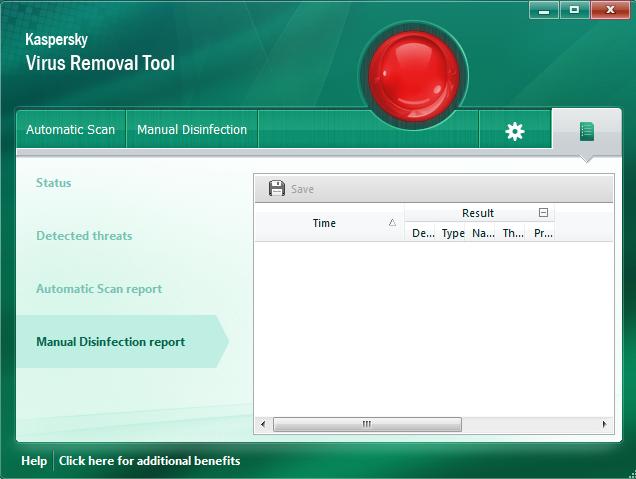Viewport: 636px width, 479px height.
Task: Click the Save button label
Action: (x=302, y=189)
